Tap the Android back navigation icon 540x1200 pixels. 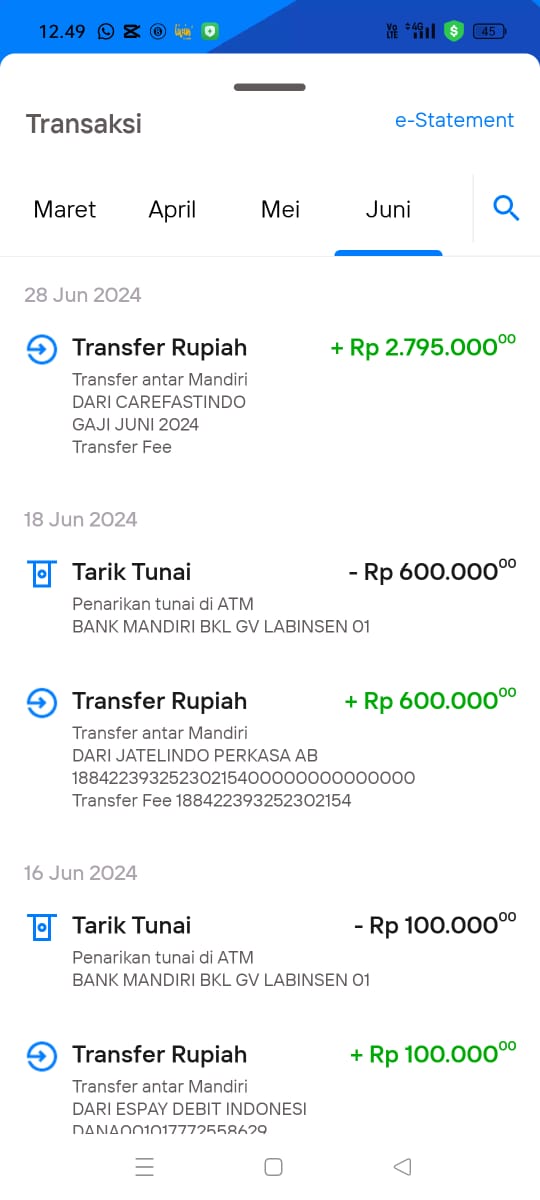[x=402, y=1166]
